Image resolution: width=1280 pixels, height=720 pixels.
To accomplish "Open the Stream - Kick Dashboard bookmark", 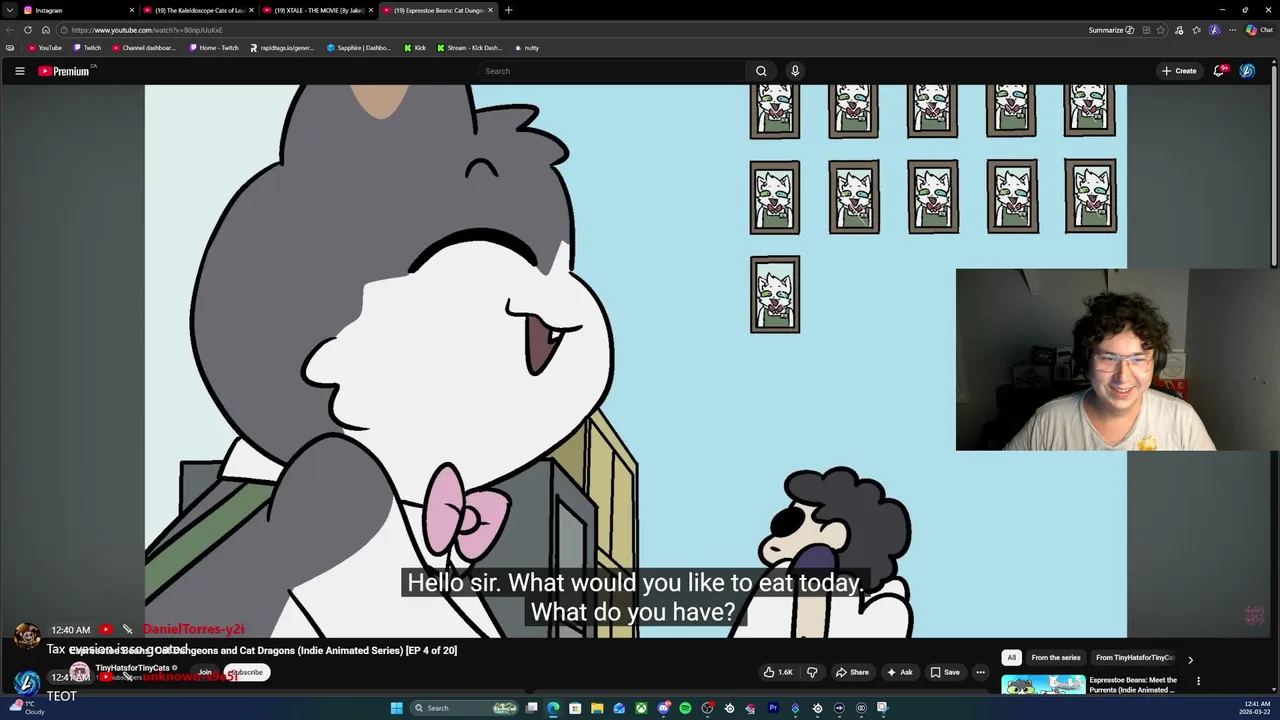I will pyautogui.click(x=470, y=47).
